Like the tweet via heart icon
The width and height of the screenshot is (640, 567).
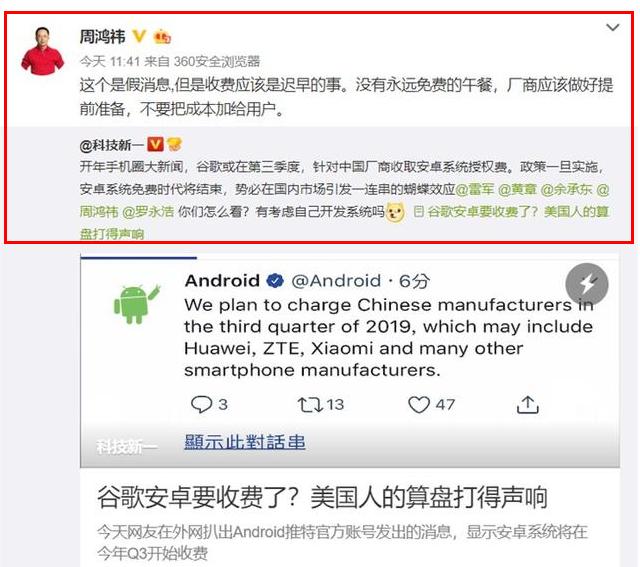(x=419, y=405)
